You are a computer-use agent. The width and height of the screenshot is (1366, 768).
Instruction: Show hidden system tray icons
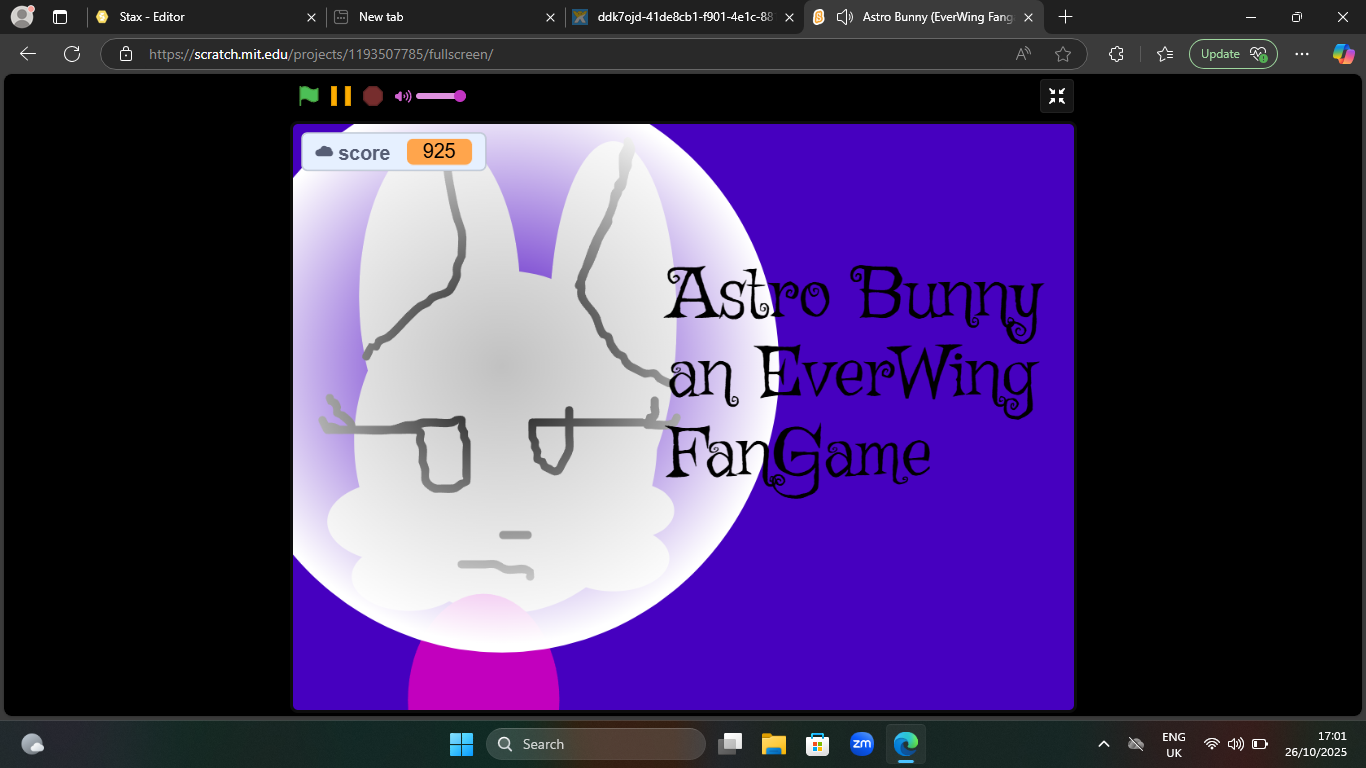[1104, 744]
